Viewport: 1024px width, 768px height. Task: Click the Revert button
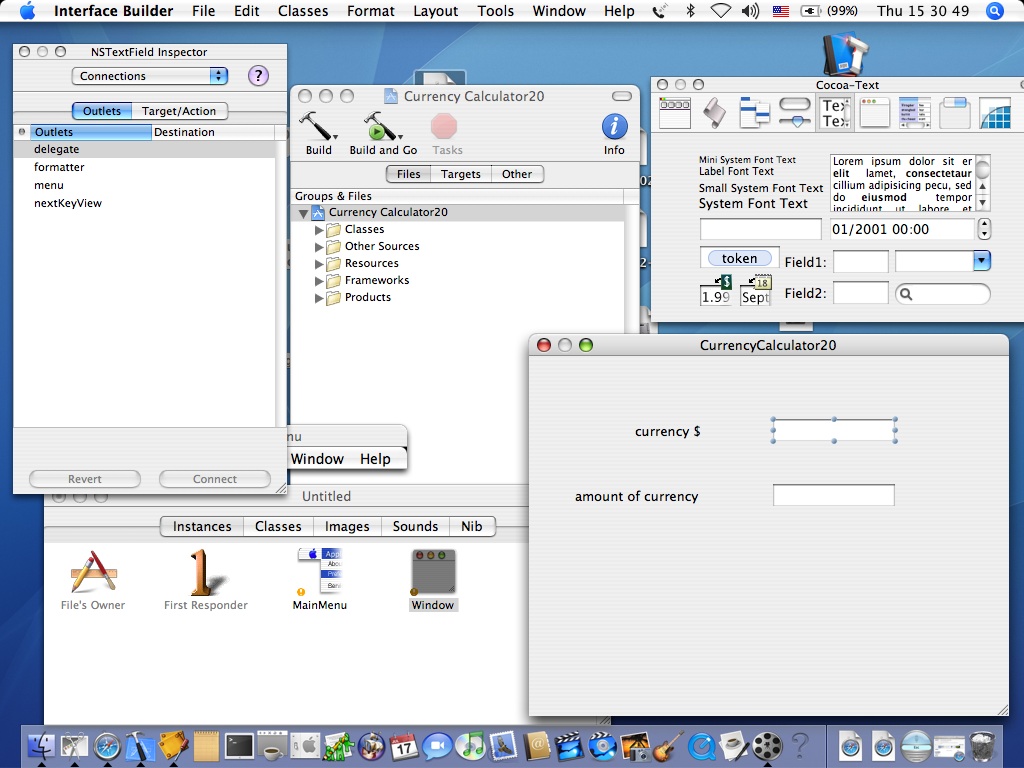85,479
